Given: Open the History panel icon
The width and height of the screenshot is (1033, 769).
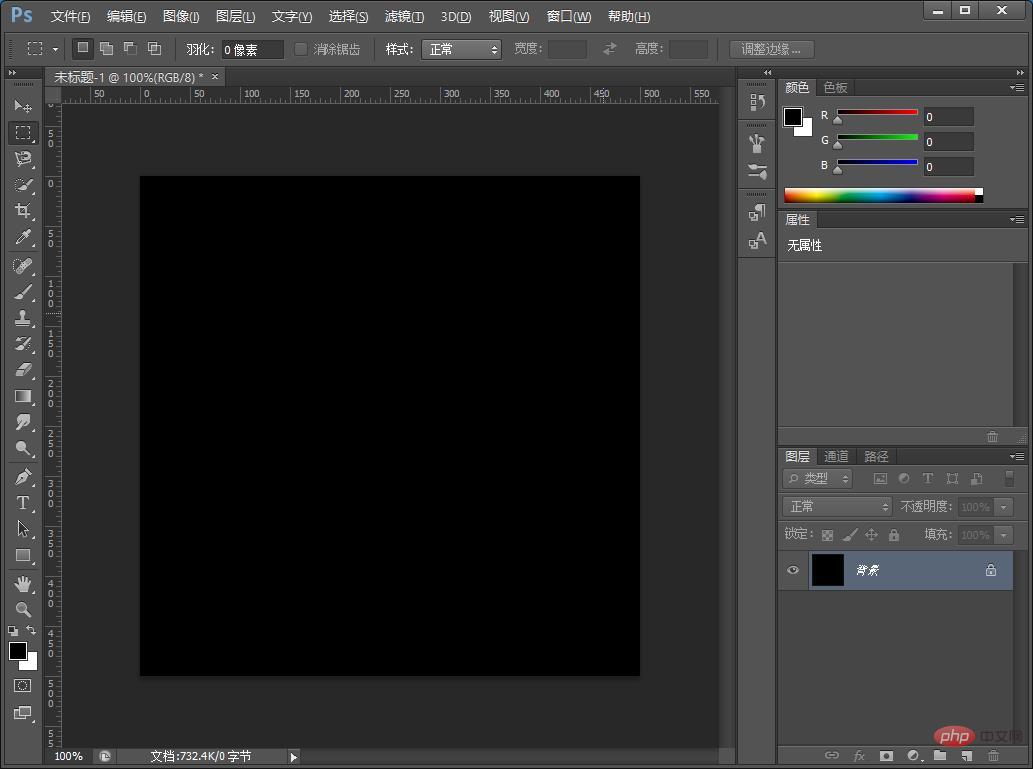Looking at the screenshot, I should (x=757, y=102).
